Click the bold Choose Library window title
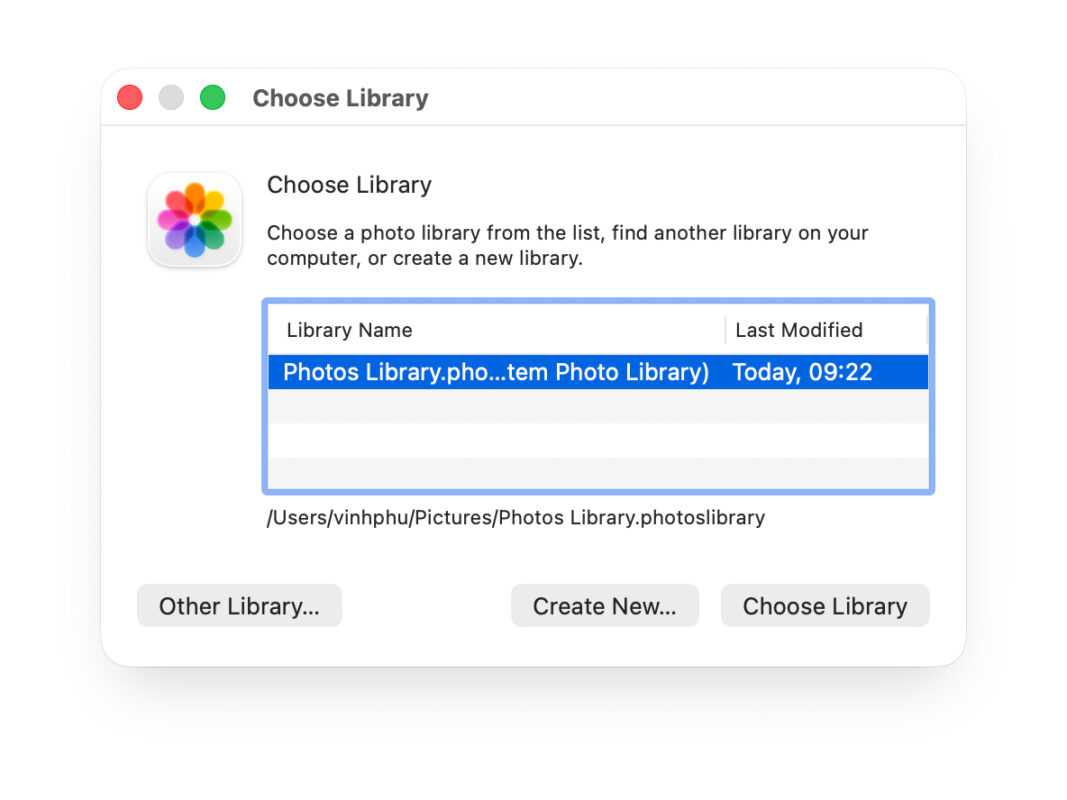The height and width of the screenshot is (800, 1067). click(x=340, y=98)
